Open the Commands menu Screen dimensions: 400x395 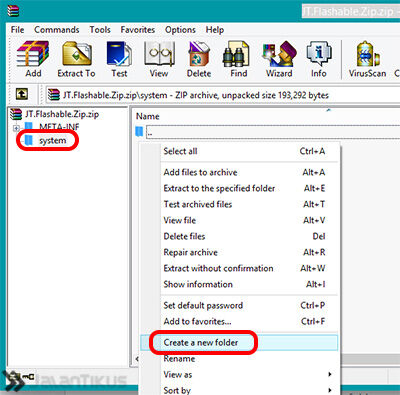point(57,30)
